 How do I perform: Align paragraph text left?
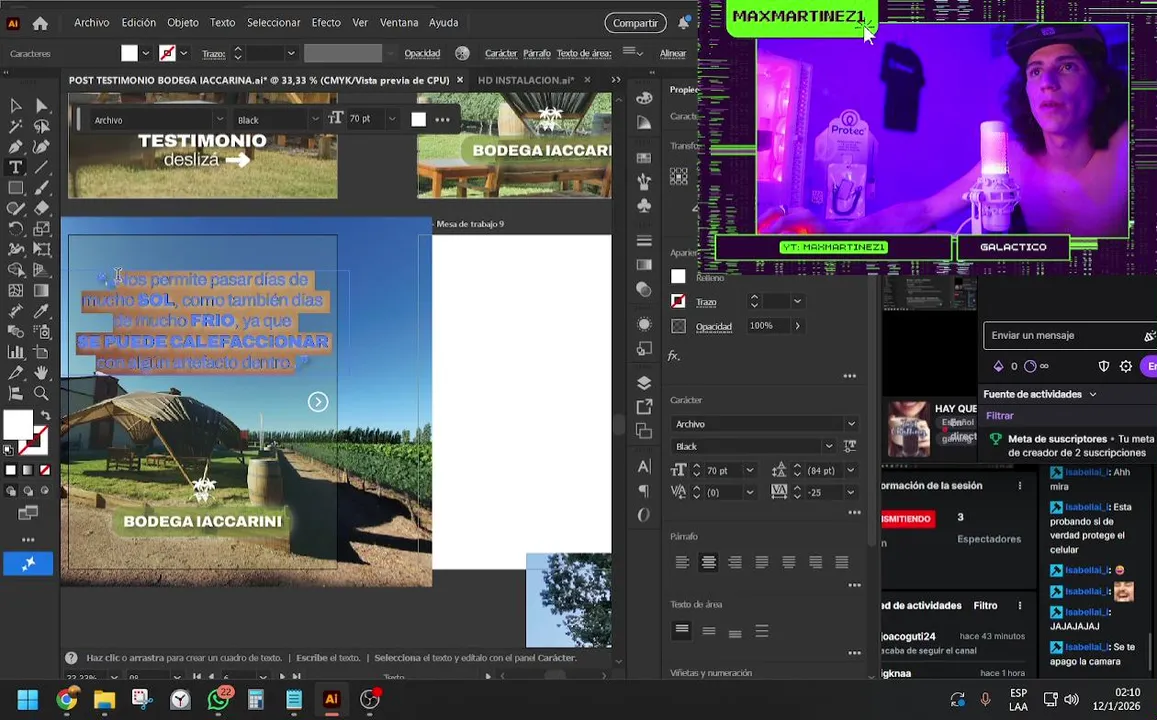682,562
